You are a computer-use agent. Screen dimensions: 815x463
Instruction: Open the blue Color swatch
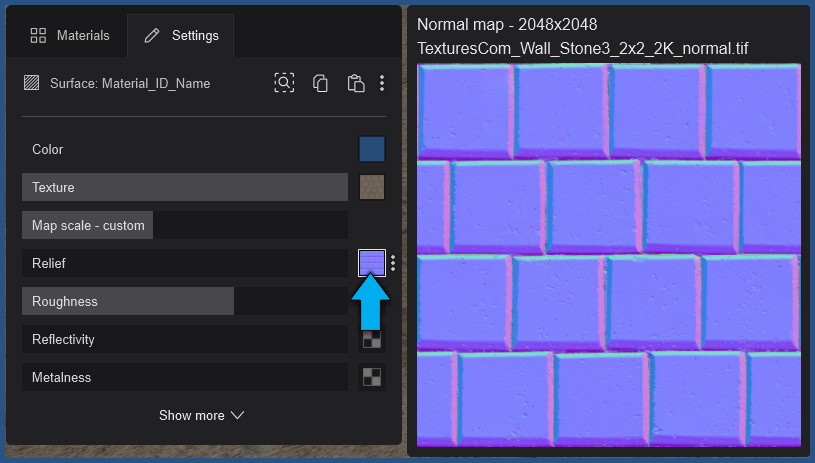[x=371, y=149]
